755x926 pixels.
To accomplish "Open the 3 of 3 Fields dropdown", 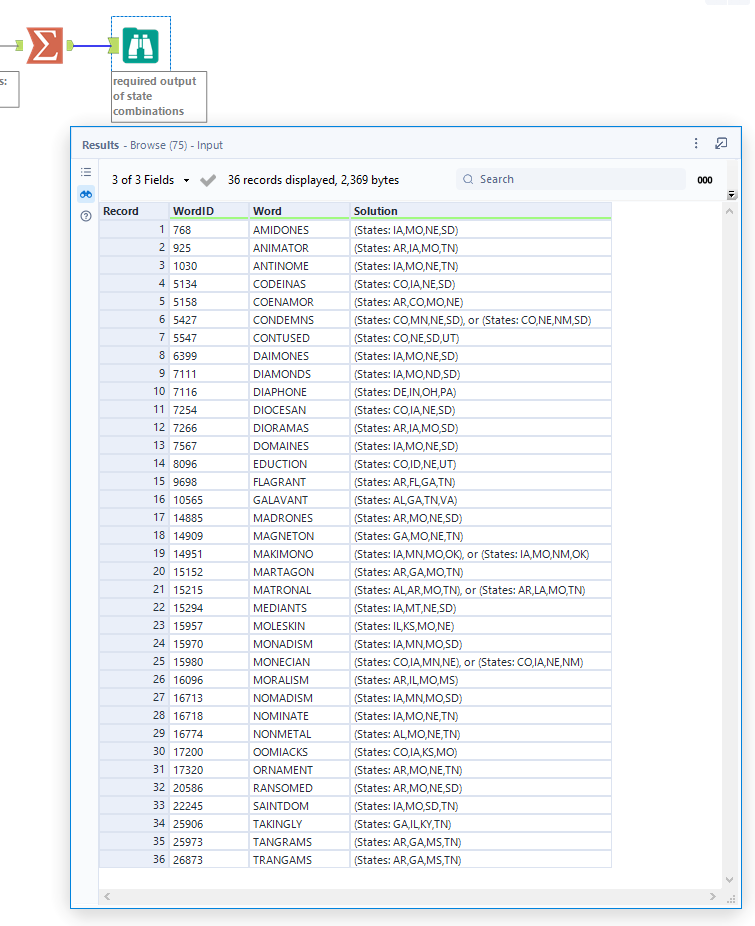I will [151, 180].
